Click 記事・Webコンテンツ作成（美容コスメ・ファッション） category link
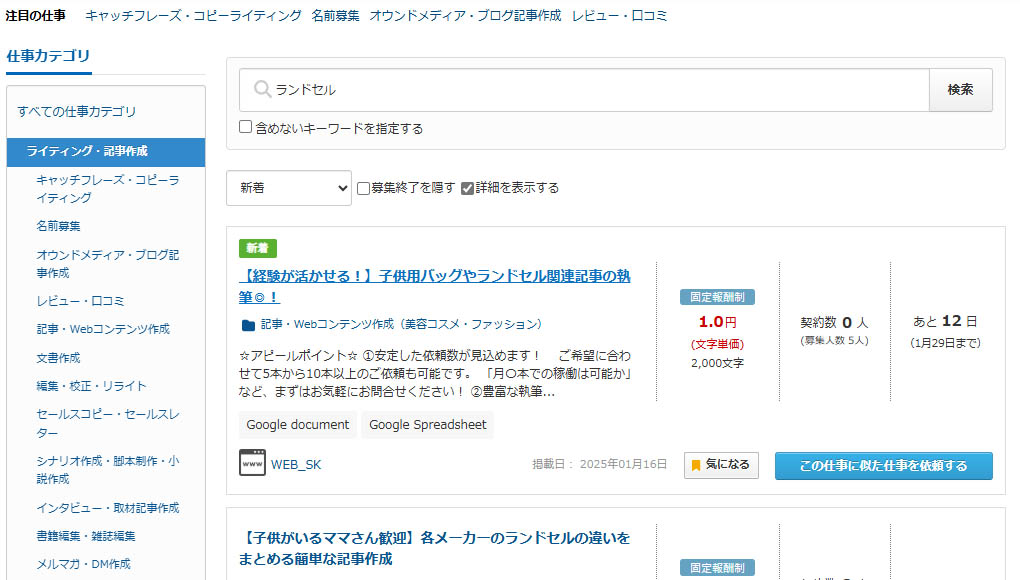Viewport: 1020px width, 580px height. click(402, 324)
